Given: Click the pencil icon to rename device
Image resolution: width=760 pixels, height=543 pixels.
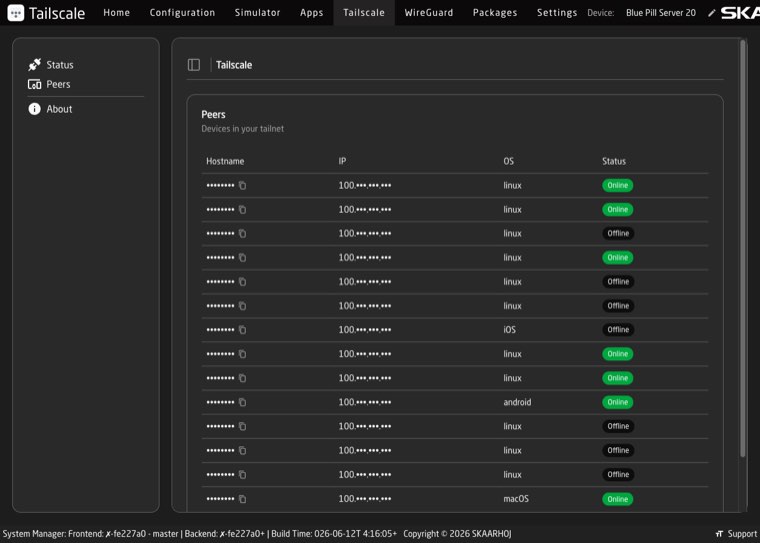Looking at the screenshot, I should tap(712, 13).
